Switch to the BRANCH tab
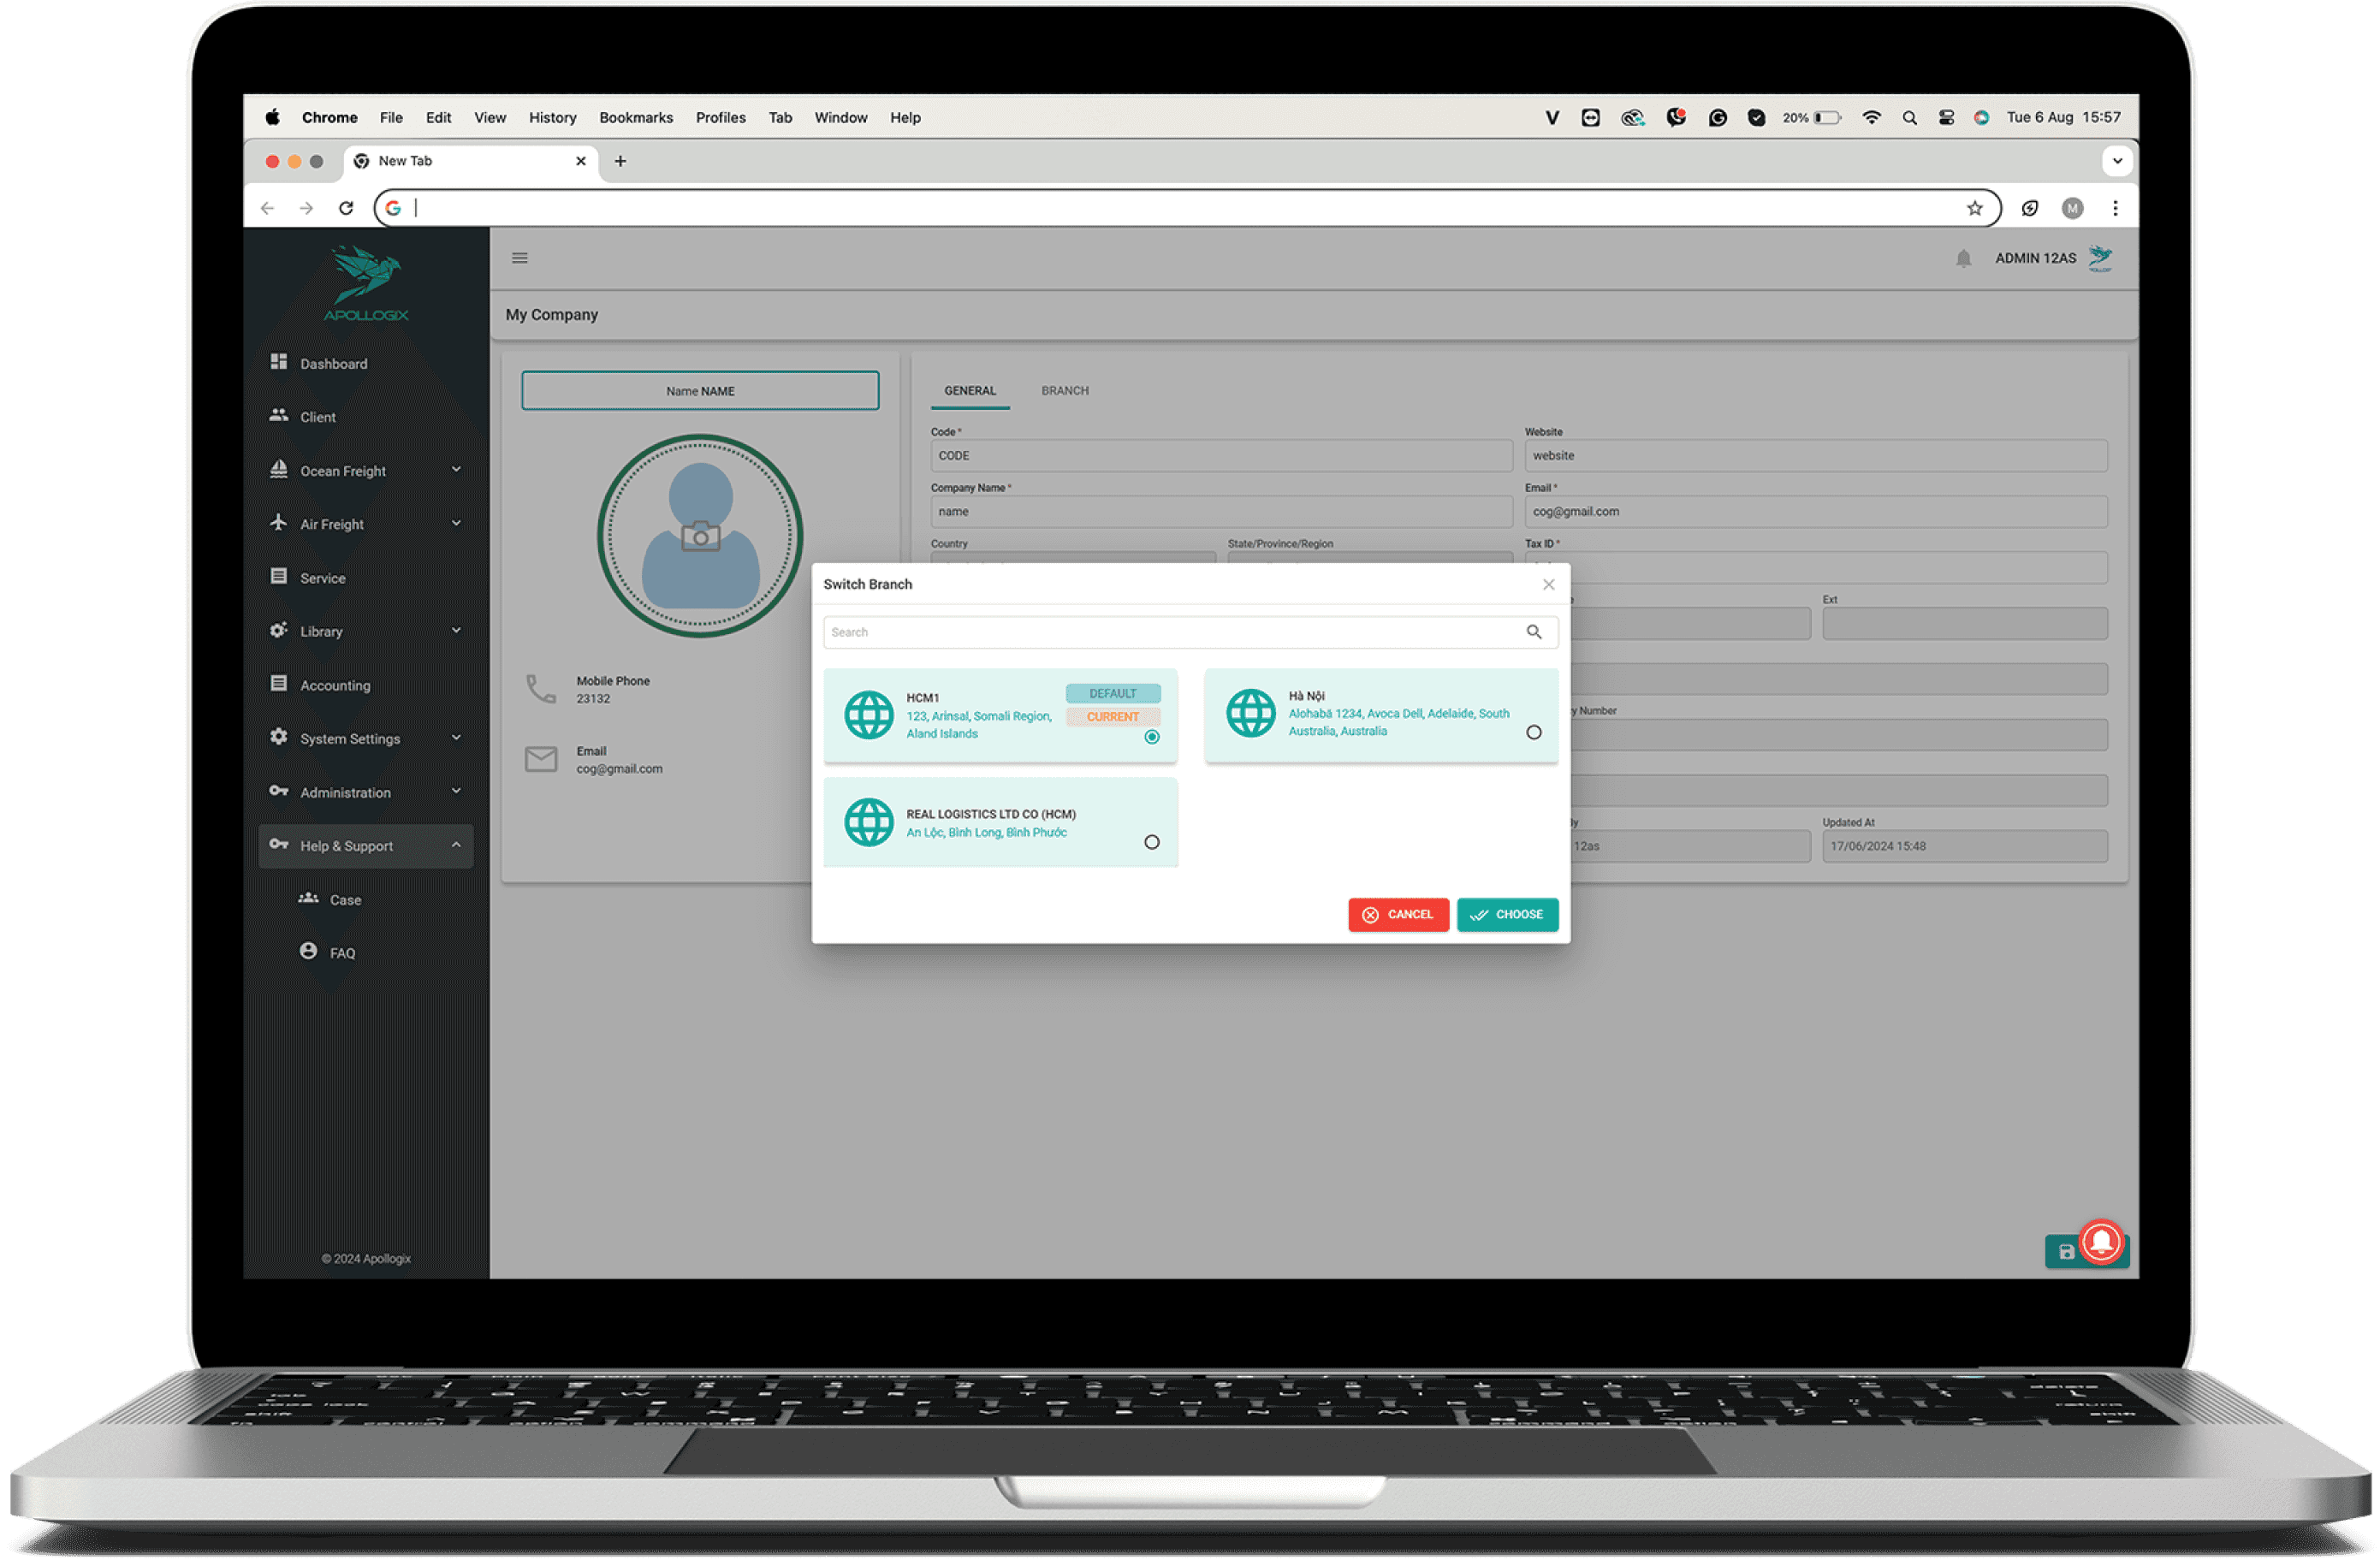The image size is (2380, 1566). pyautogui.click(x=1065, y=391)
